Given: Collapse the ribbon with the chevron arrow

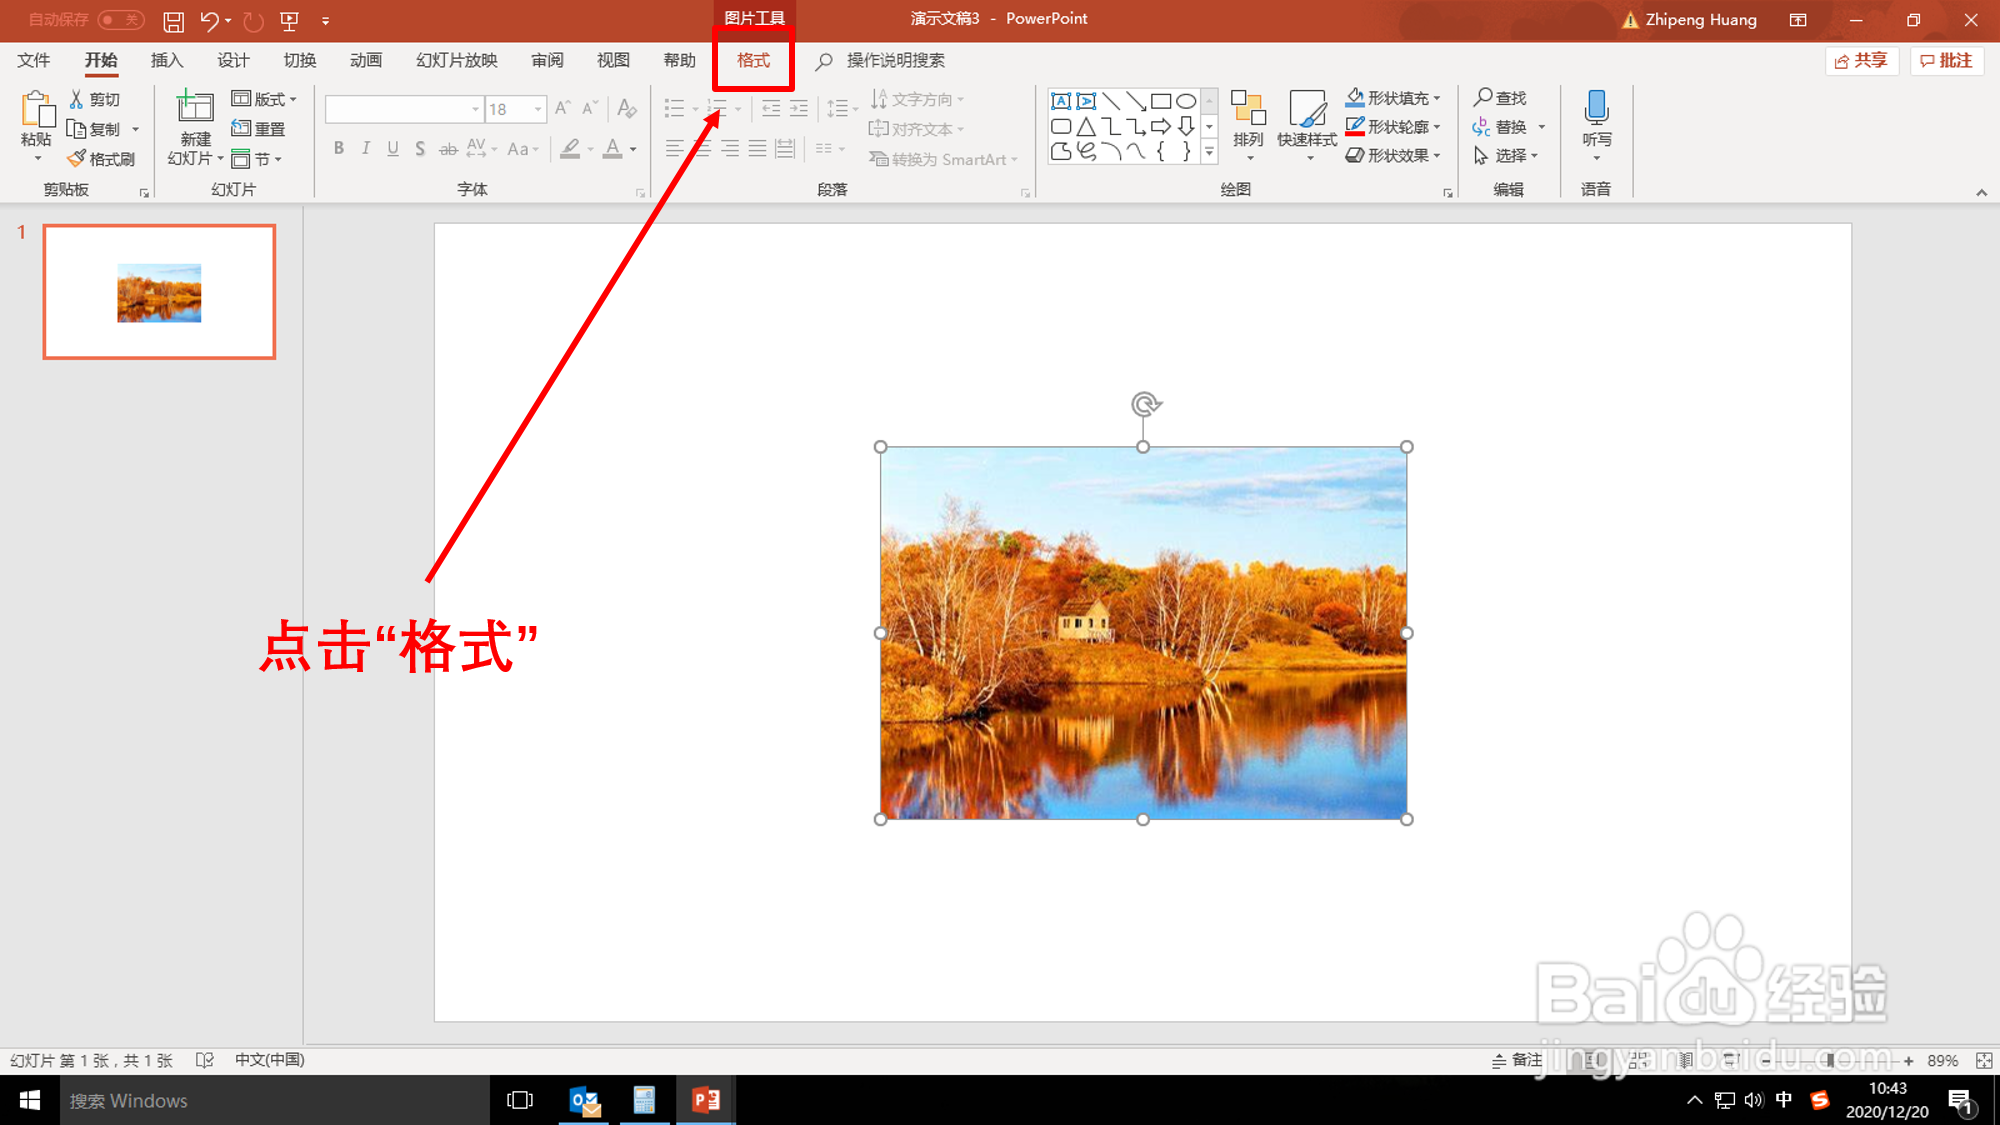Looking at the screenshot, I should point(1981,192).
